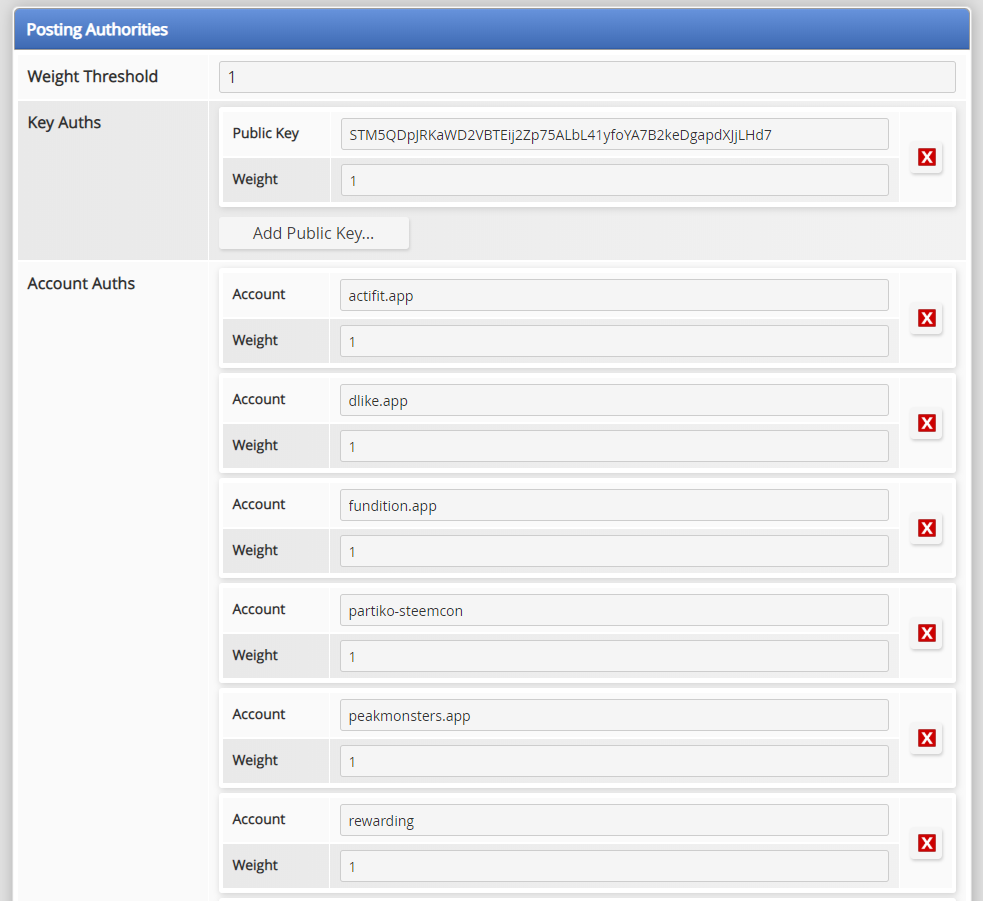Change weight for fundition.app account
Screen dimensions: 983x901
click(614, 551)
